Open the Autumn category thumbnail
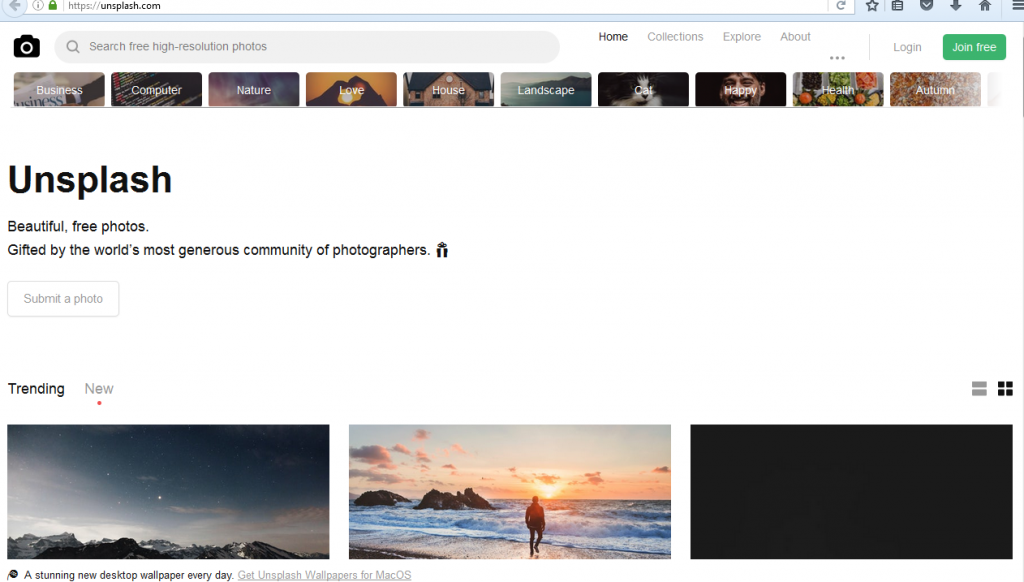1024x582 pixels. click(x=935, y=89)
